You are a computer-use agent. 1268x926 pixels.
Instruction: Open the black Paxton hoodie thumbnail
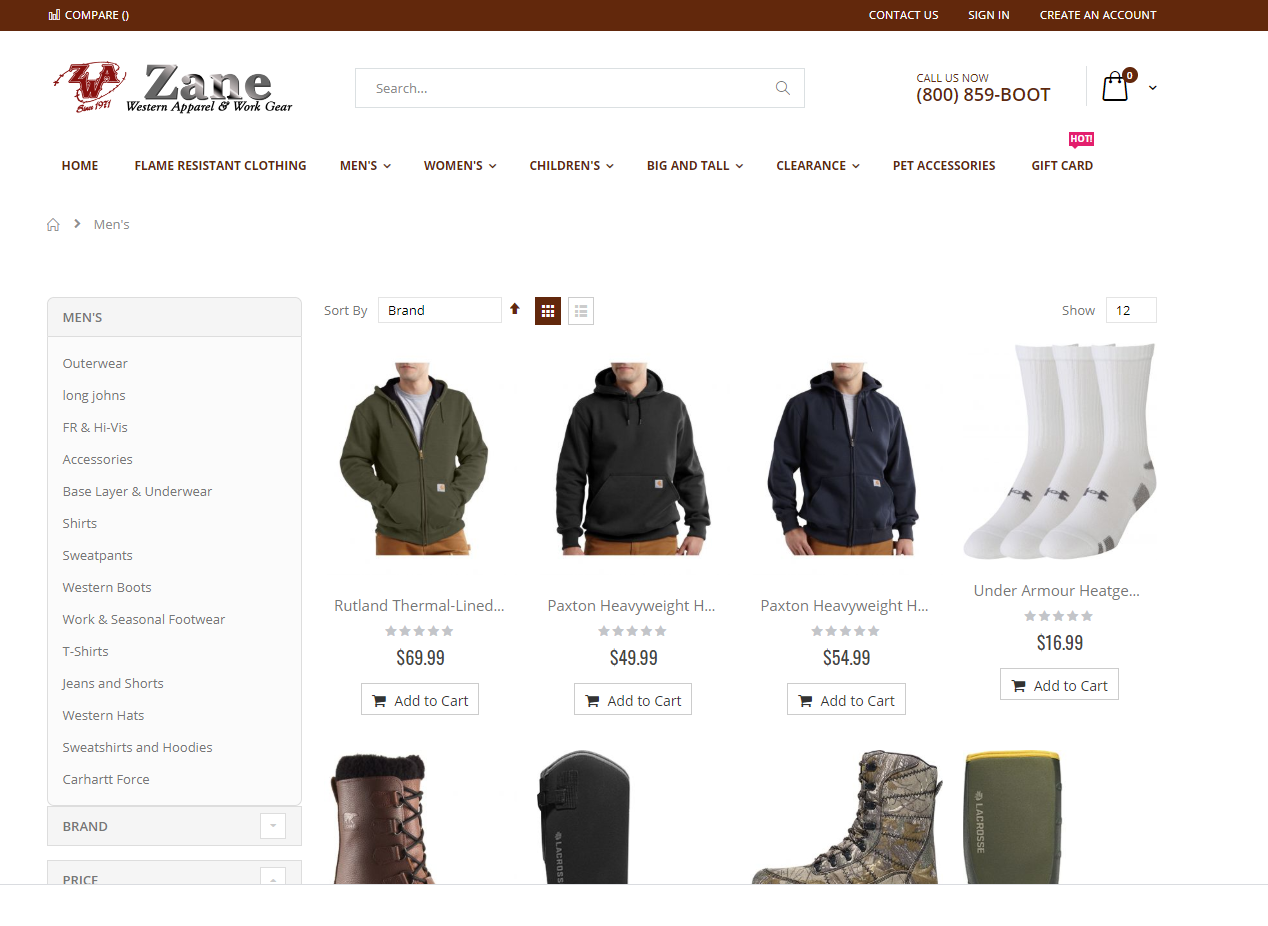633,459
